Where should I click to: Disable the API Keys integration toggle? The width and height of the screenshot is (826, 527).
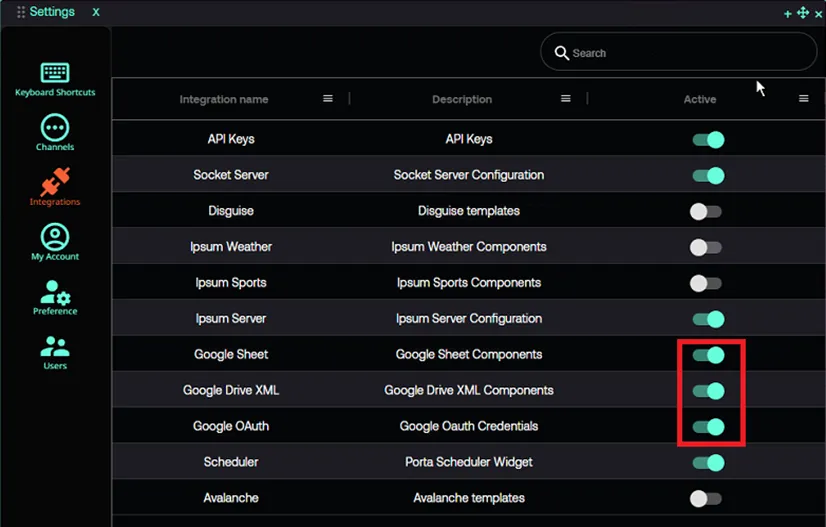(708, 140)
